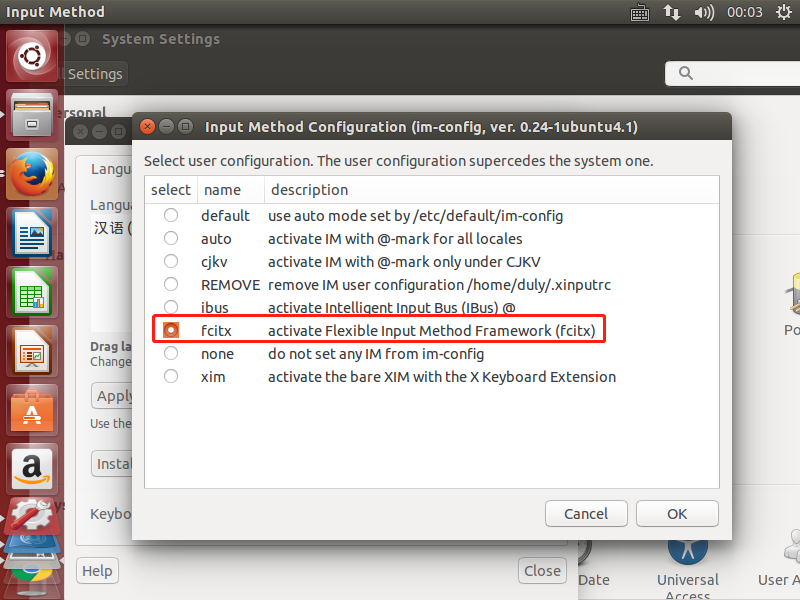800x600 pixels.
Task: Click the description column header
Action: 310,190
